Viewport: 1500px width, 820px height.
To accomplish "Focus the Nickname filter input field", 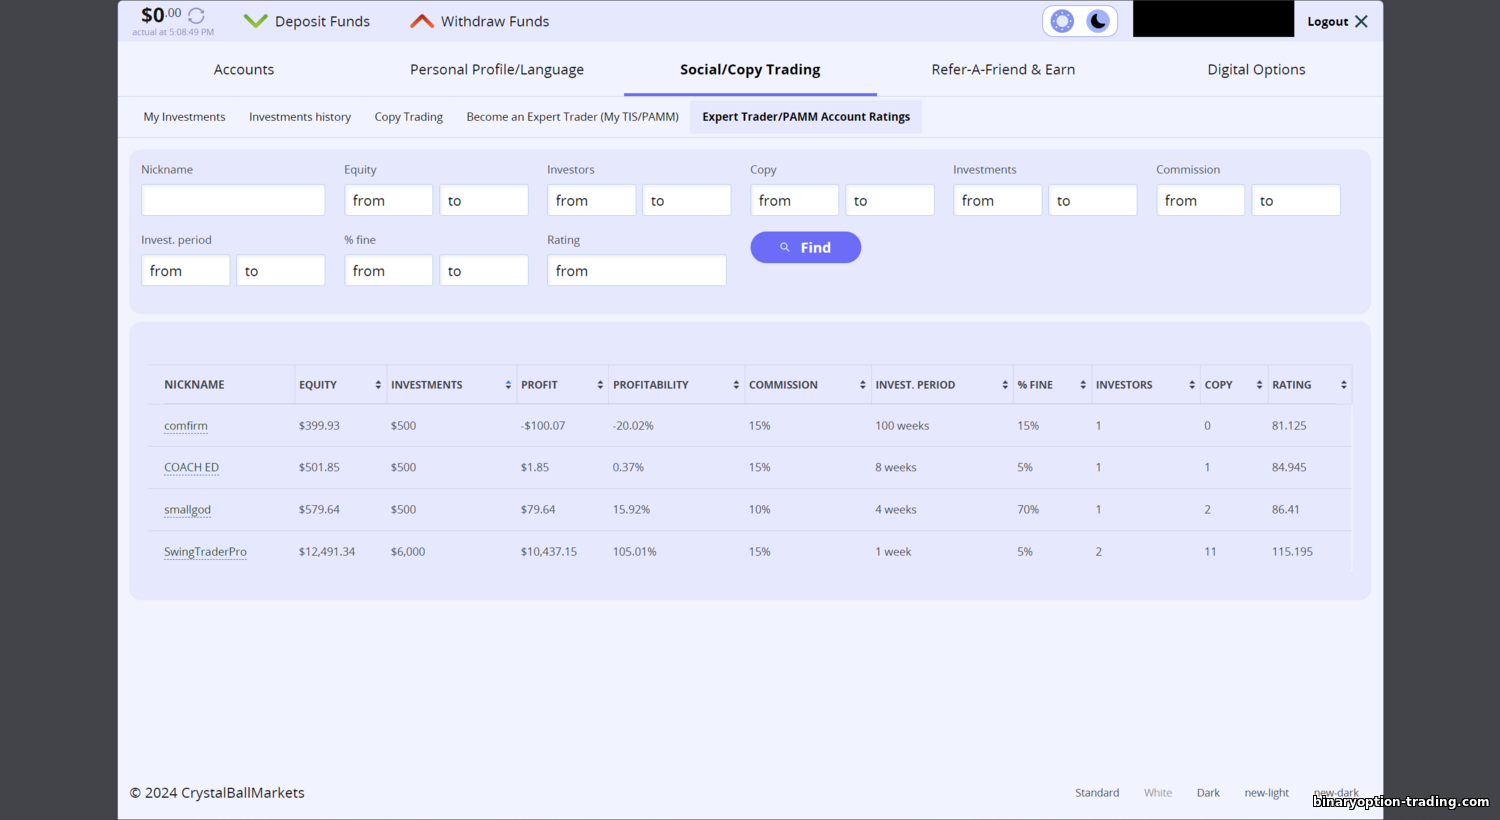I will (233, 200).
